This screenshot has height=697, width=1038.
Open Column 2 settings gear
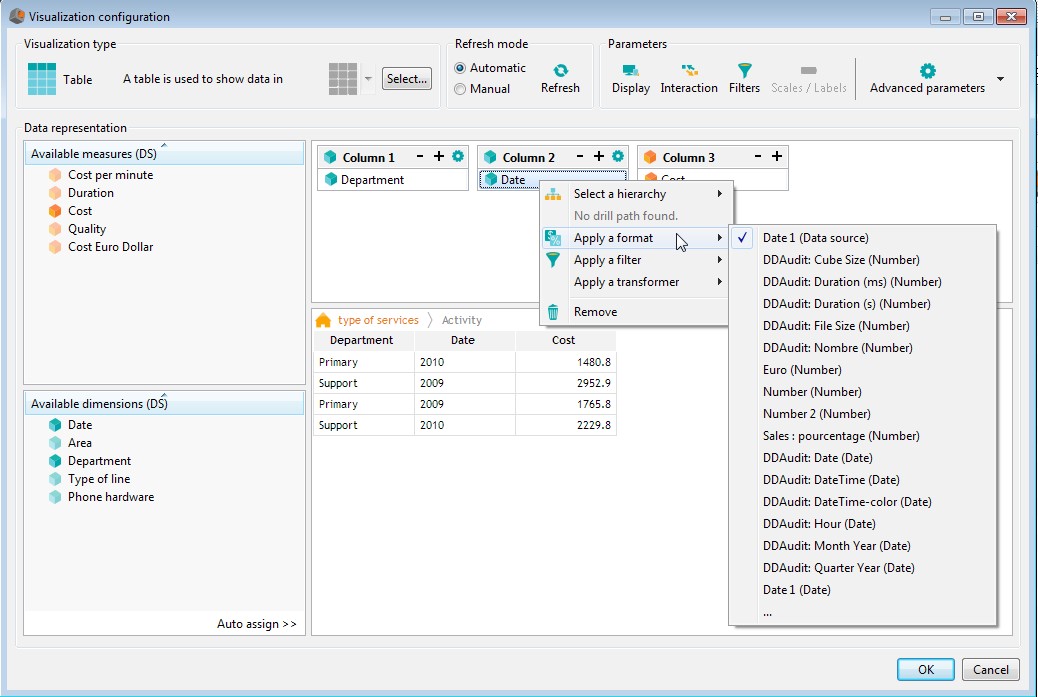618,156
